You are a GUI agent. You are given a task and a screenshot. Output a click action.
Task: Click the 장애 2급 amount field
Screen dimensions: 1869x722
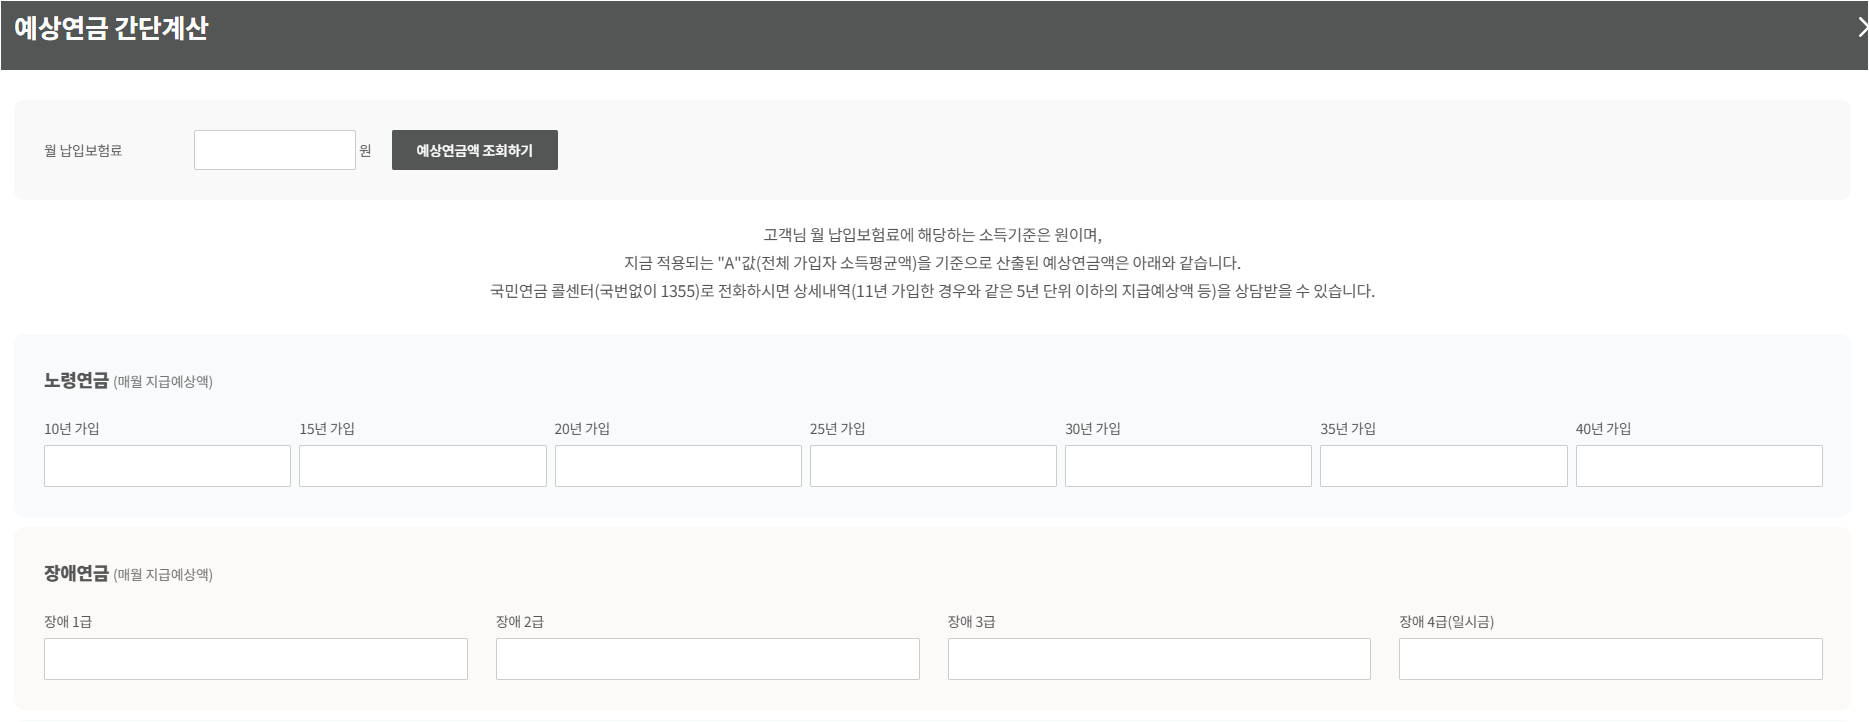pyautogui.click(x=708, y=659)
